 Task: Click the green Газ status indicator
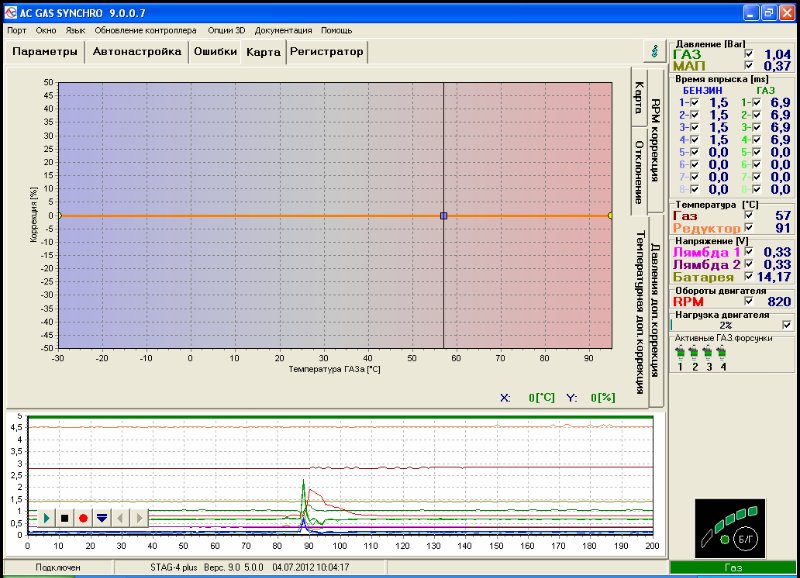(x=733, y=569)
